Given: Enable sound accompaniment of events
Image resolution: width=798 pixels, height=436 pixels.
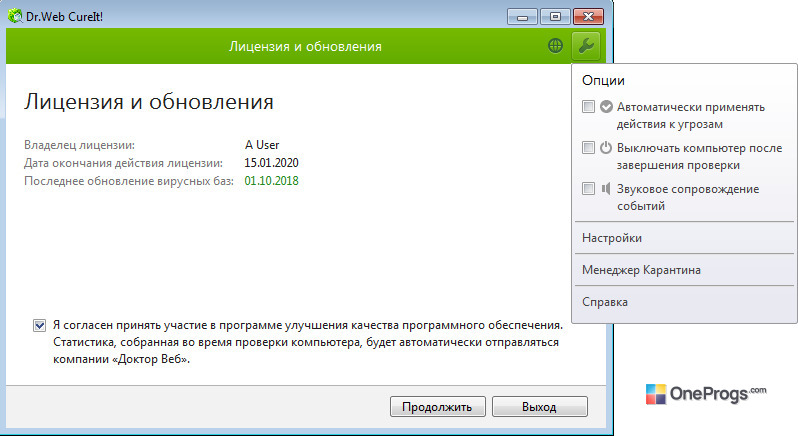Looking at the screenshot, I should point(588,188).
